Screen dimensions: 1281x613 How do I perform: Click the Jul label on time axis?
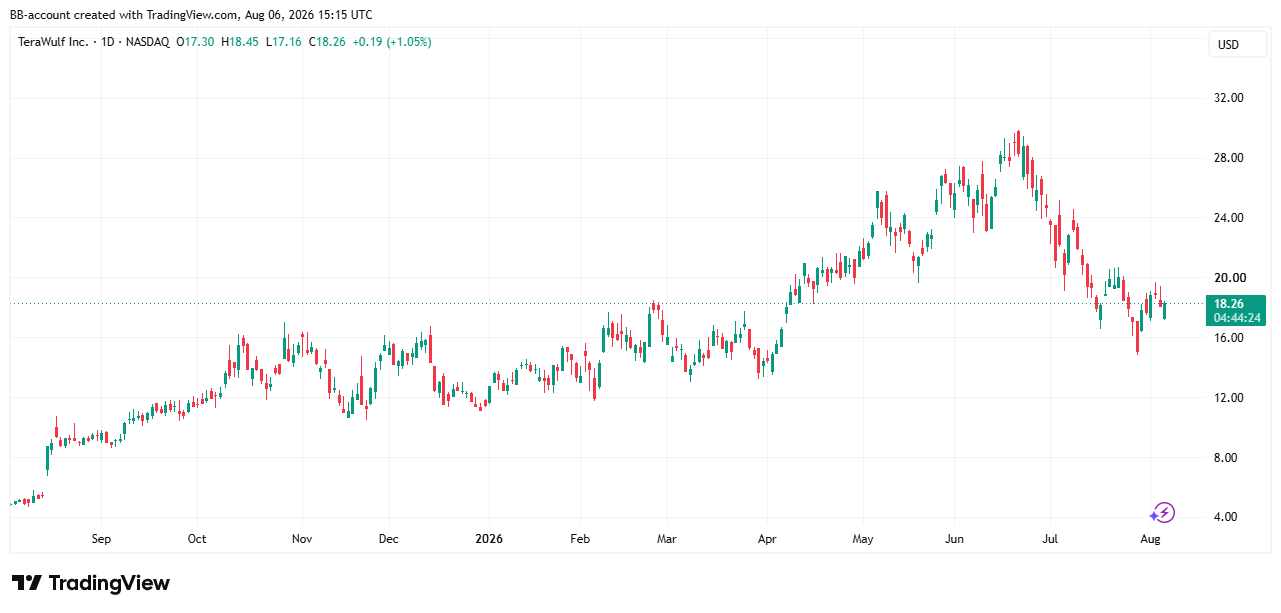(x=1051, y=539)
